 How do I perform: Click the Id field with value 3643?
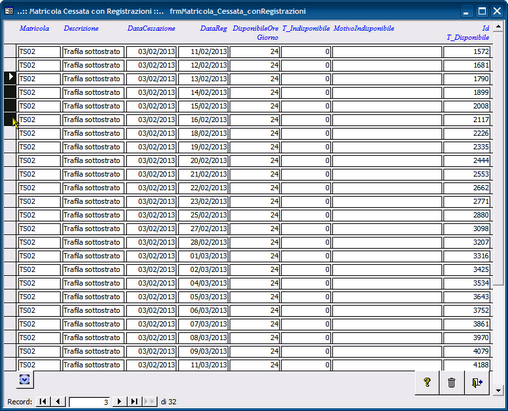click(467, 297)
